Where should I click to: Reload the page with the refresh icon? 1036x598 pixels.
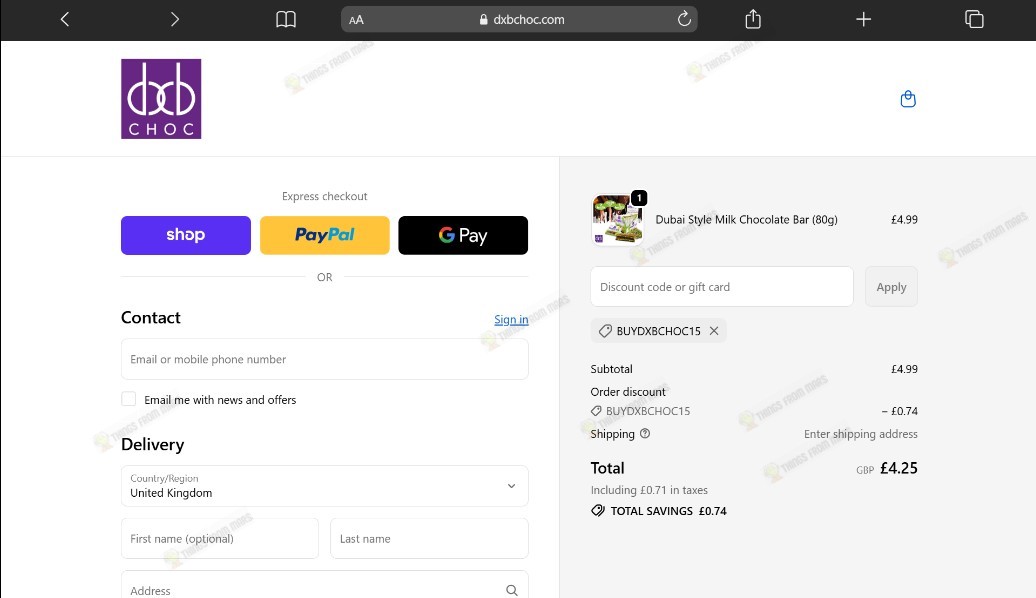[684, 19]
